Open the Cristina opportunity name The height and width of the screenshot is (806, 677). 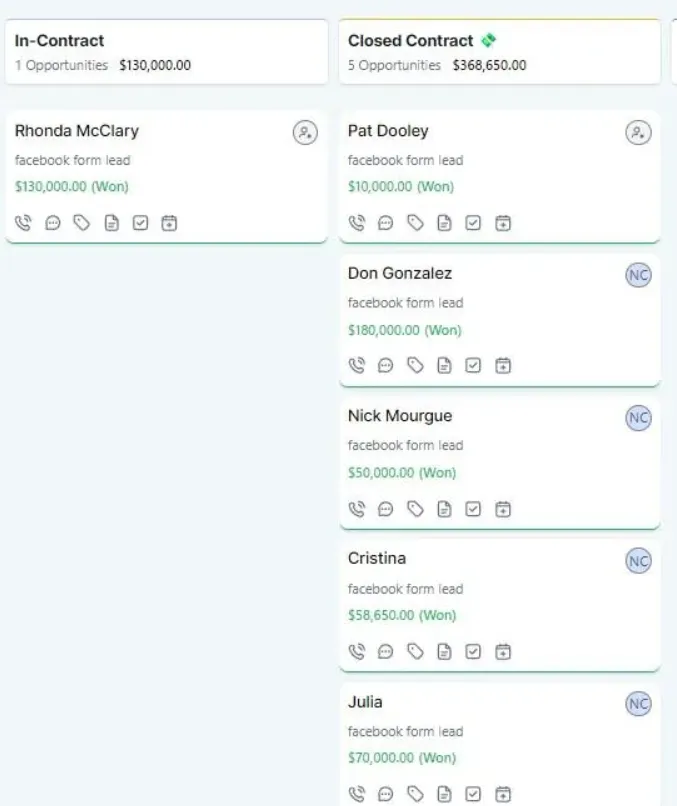click(377, 558)
